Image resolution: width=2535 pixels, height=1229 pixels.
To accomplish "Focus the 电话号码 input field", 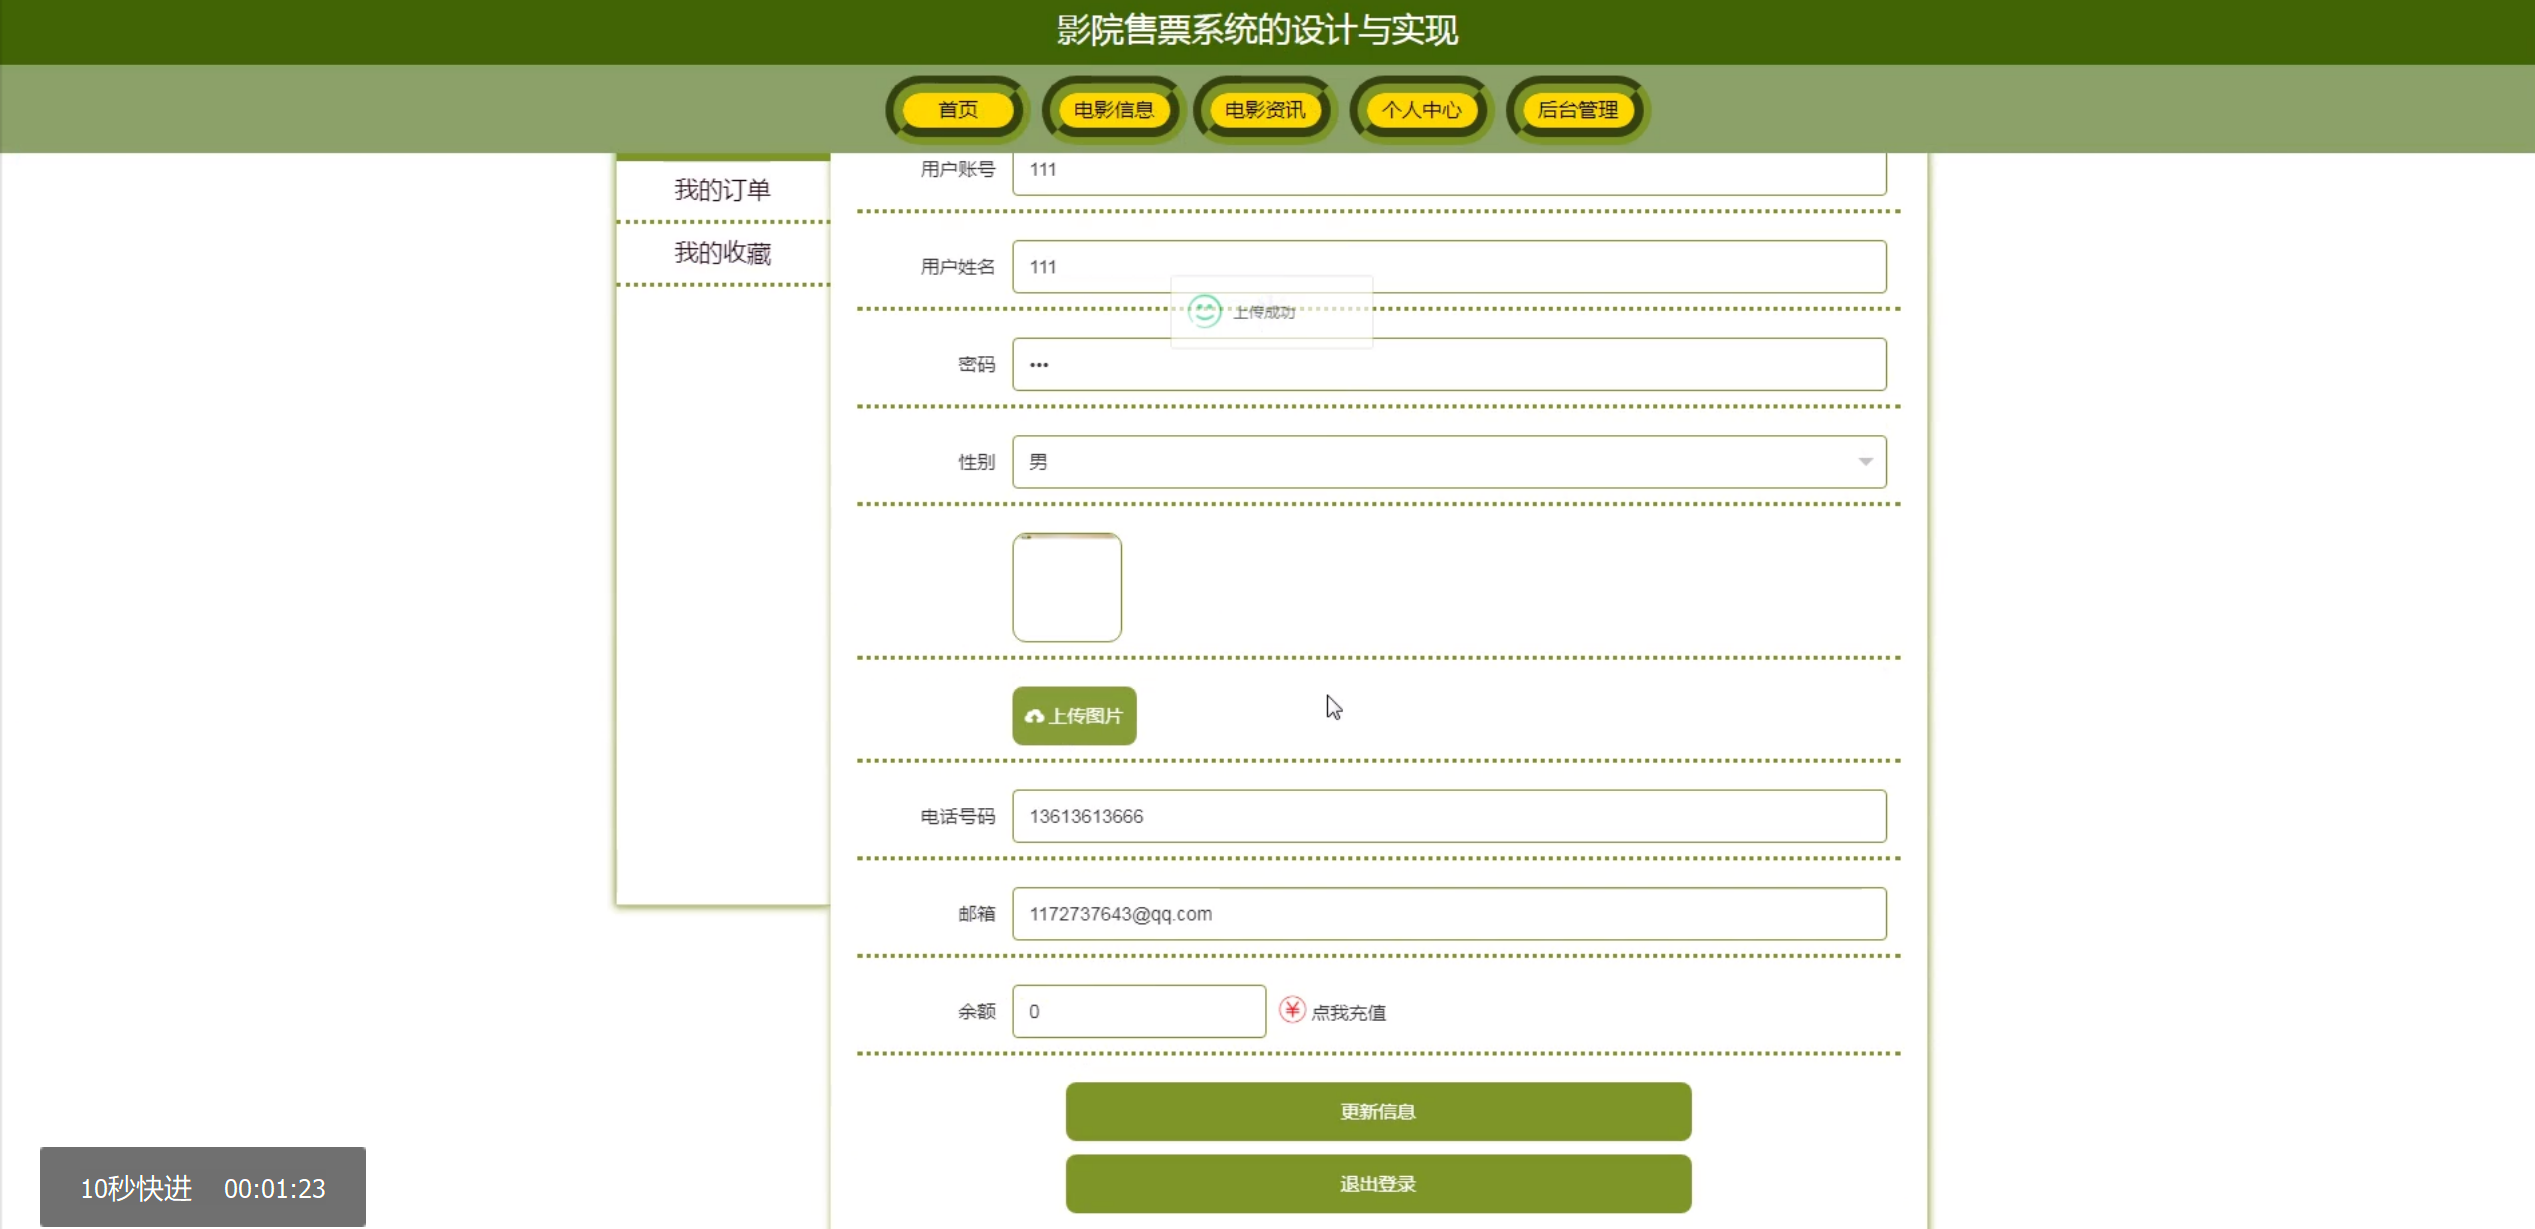I will 1448,816.
